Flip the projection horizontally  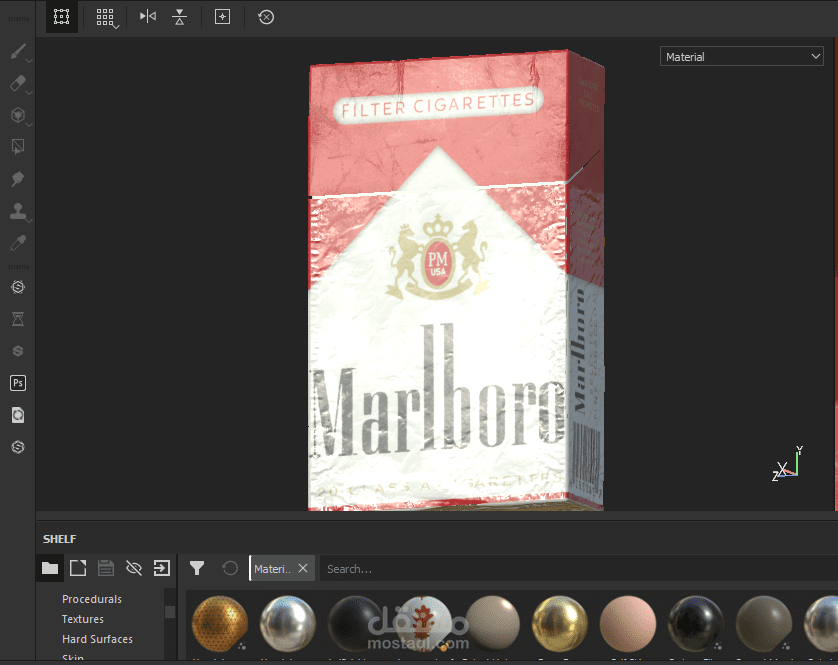tap(148, 17)
